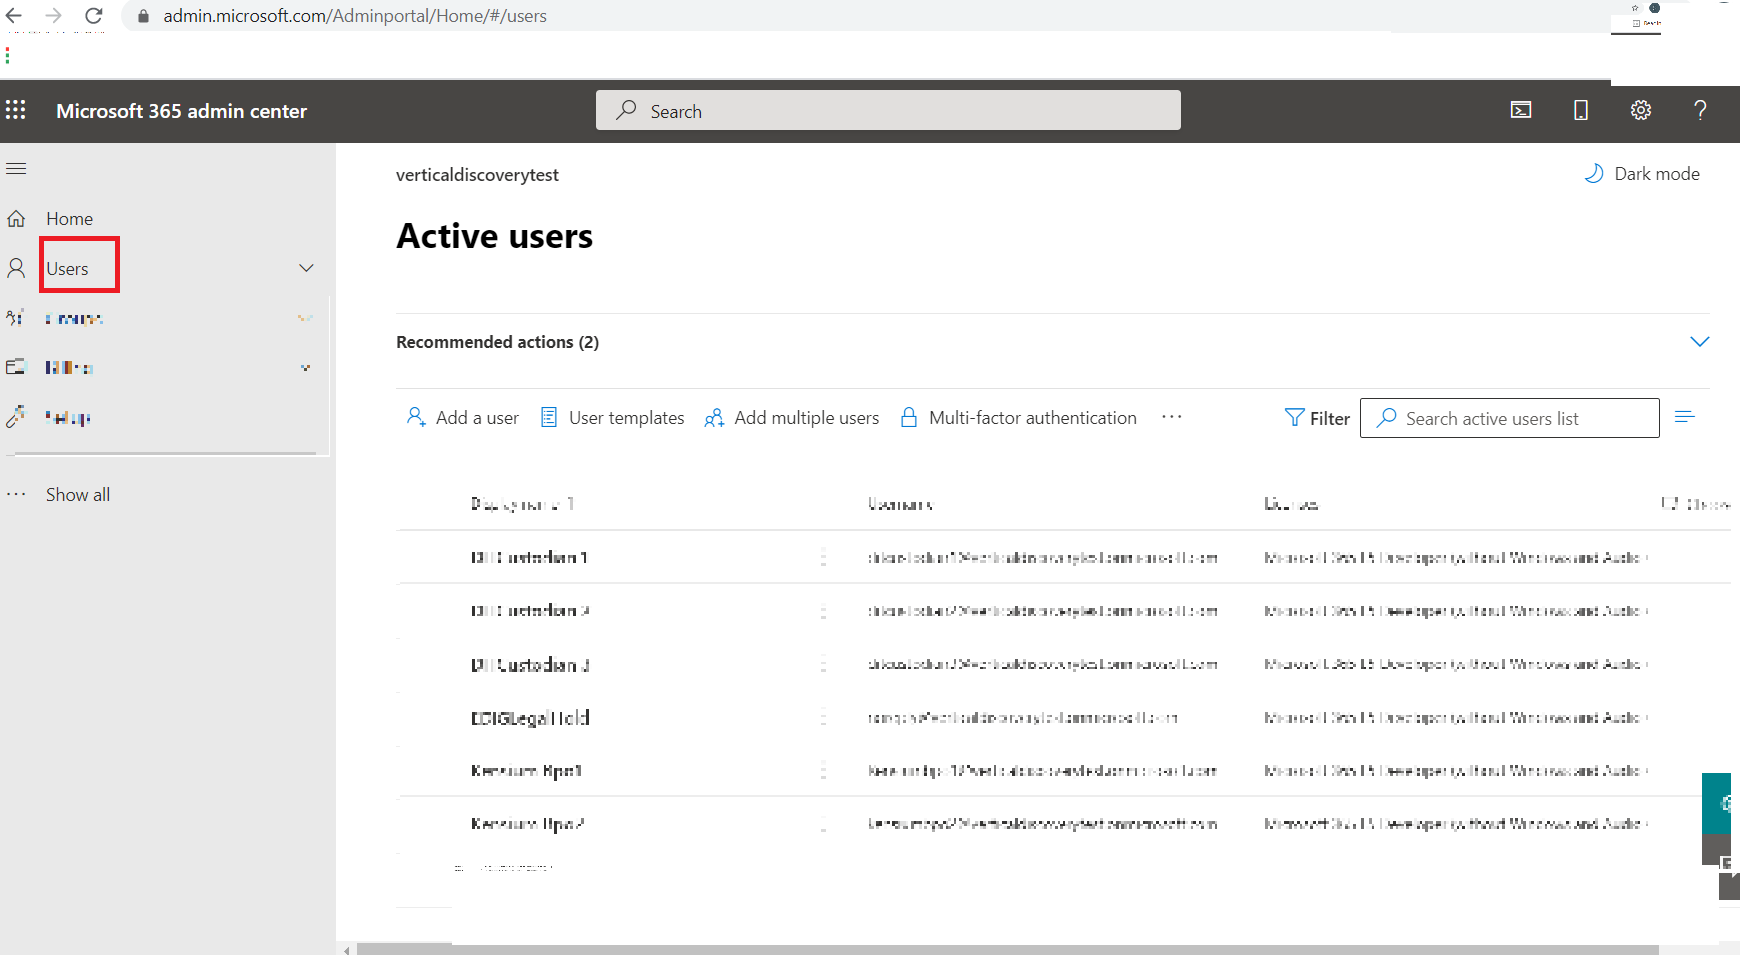Open Home in the navigation

[x=69, y=219]
